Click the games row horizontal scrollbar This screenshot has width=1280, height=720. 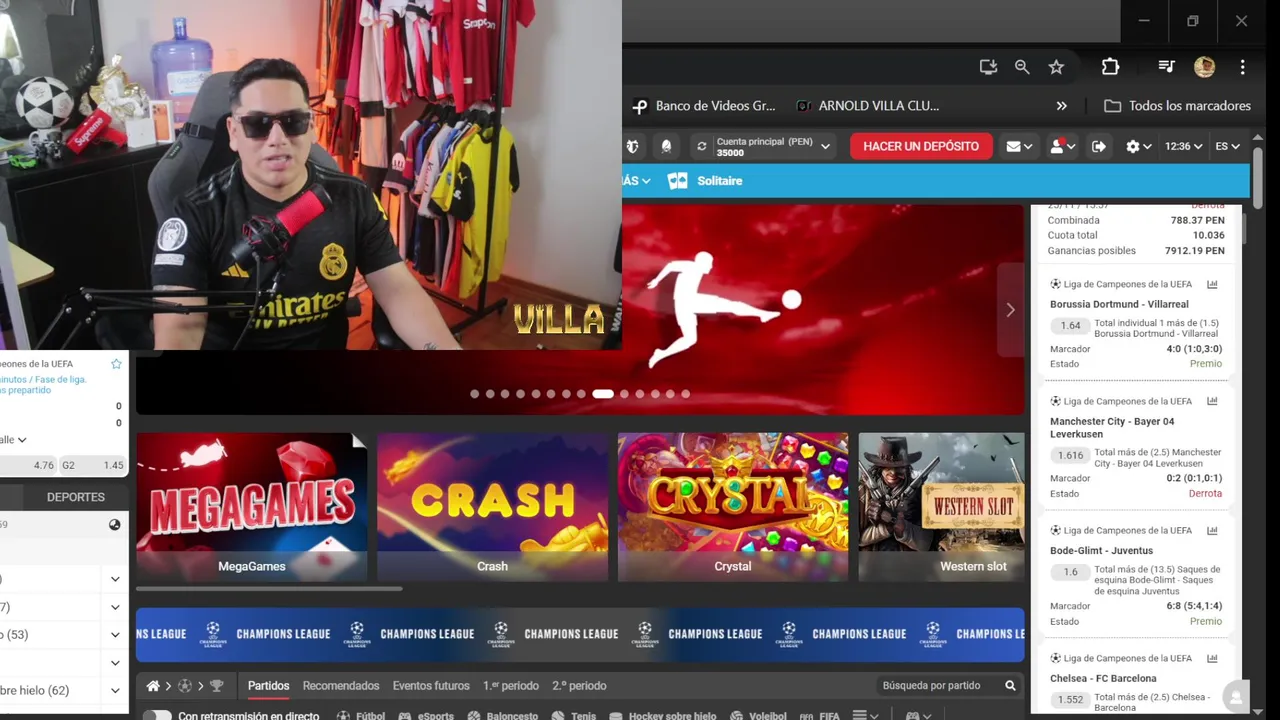[269, 589]
